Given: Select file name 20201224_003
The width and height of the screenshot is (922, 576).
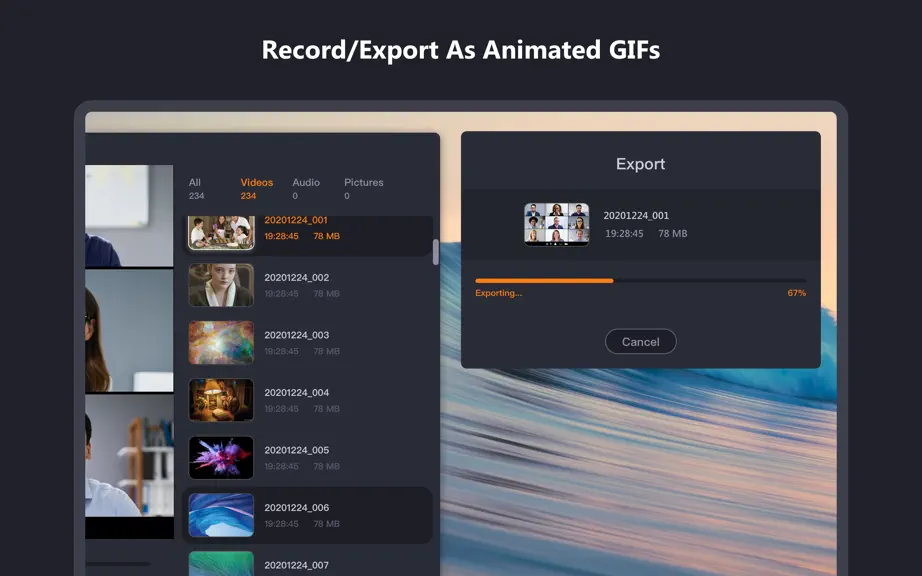Looking at the screenshot, I should [296, 335].
